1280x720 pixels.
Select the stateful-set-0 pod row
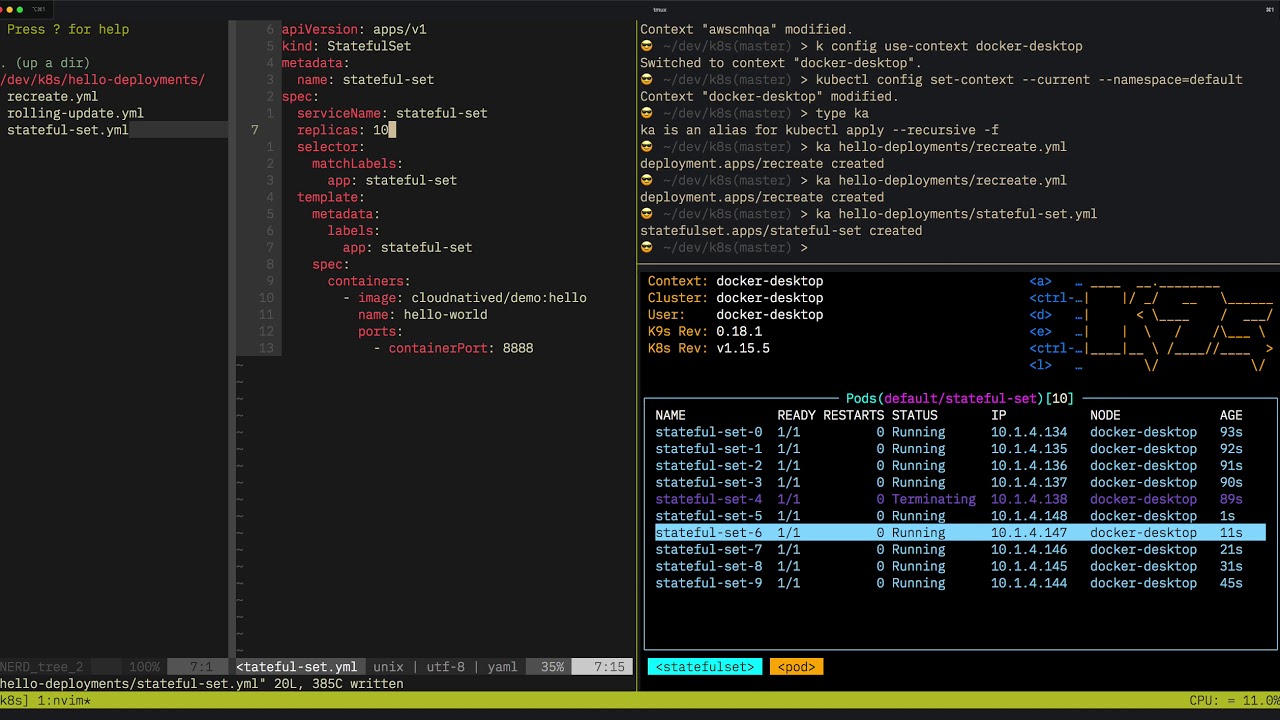pyautogui.click(x=960, y=432)
